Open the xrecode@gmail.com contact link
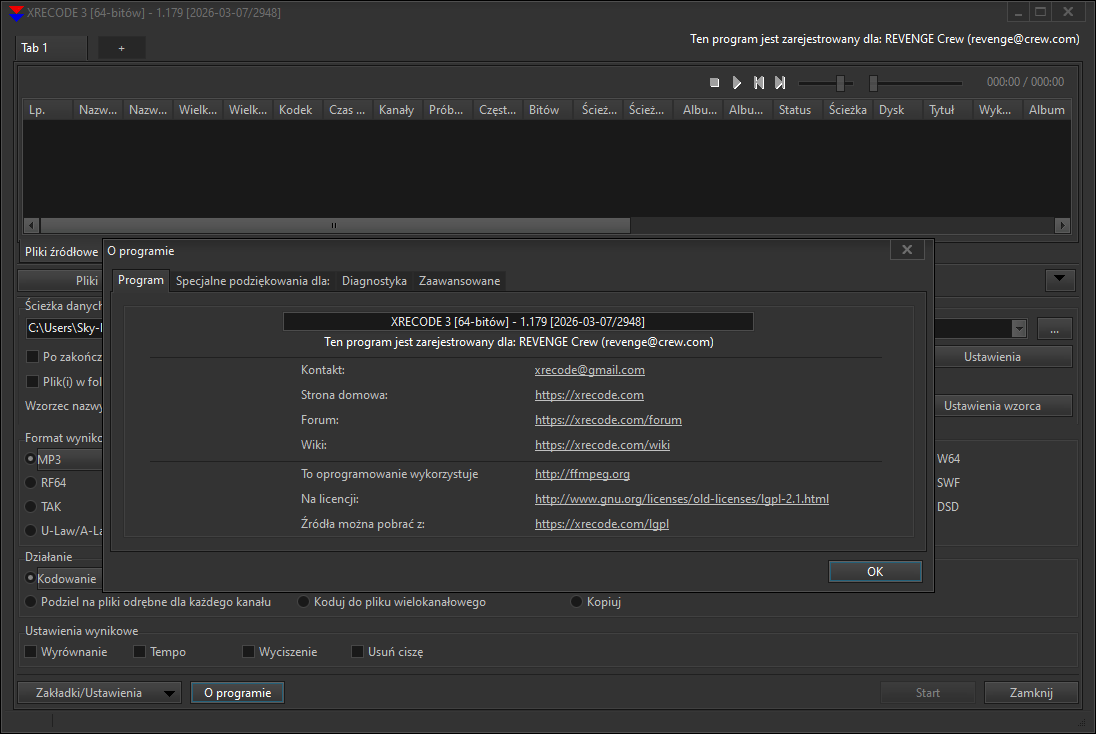Viewport: 1096px width, 734px height. pos(589,370)
